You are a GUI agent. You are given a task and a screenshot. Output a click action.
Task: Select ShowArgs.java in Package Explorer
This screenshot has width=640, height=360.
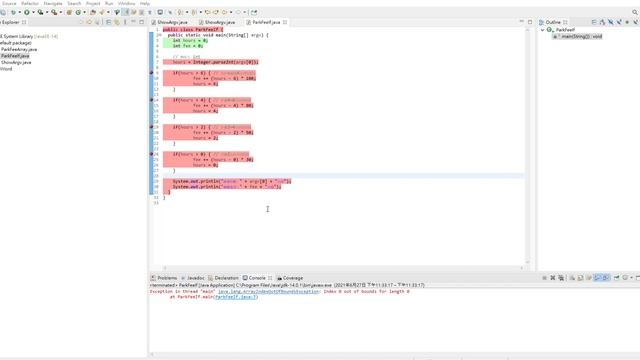pos(16,62)
